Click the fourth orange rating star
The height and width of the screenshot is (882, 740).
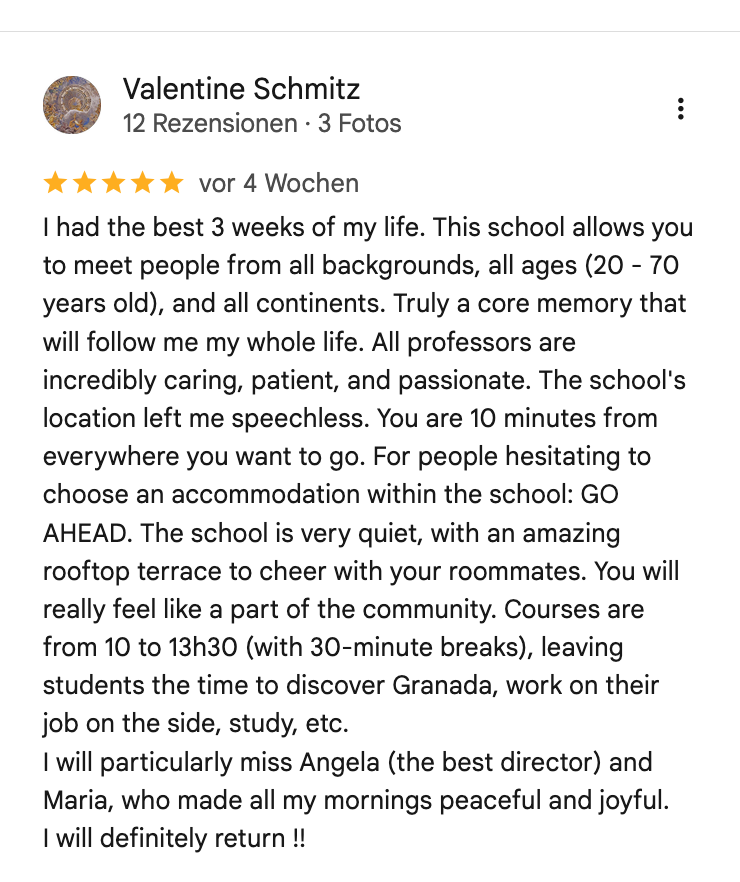[x=143, y=183]
